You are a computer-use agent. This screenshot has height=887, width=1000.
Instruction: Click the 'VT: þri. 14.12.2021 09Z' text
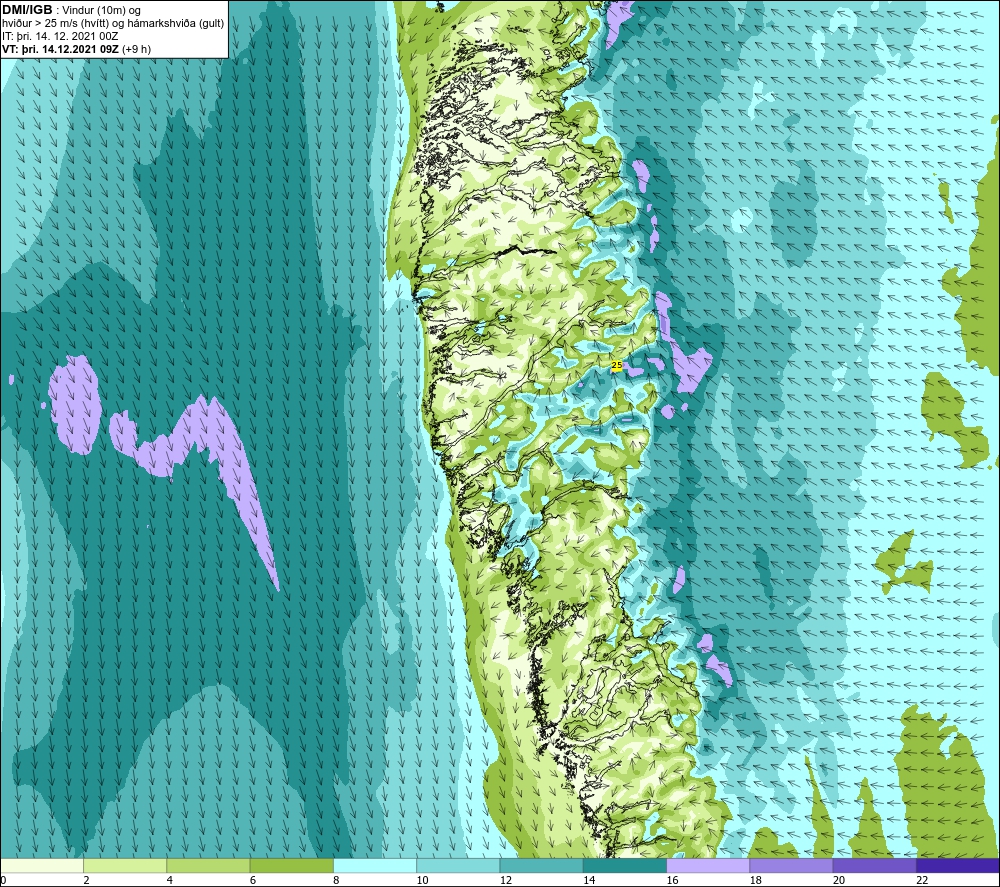coord(60,49)
